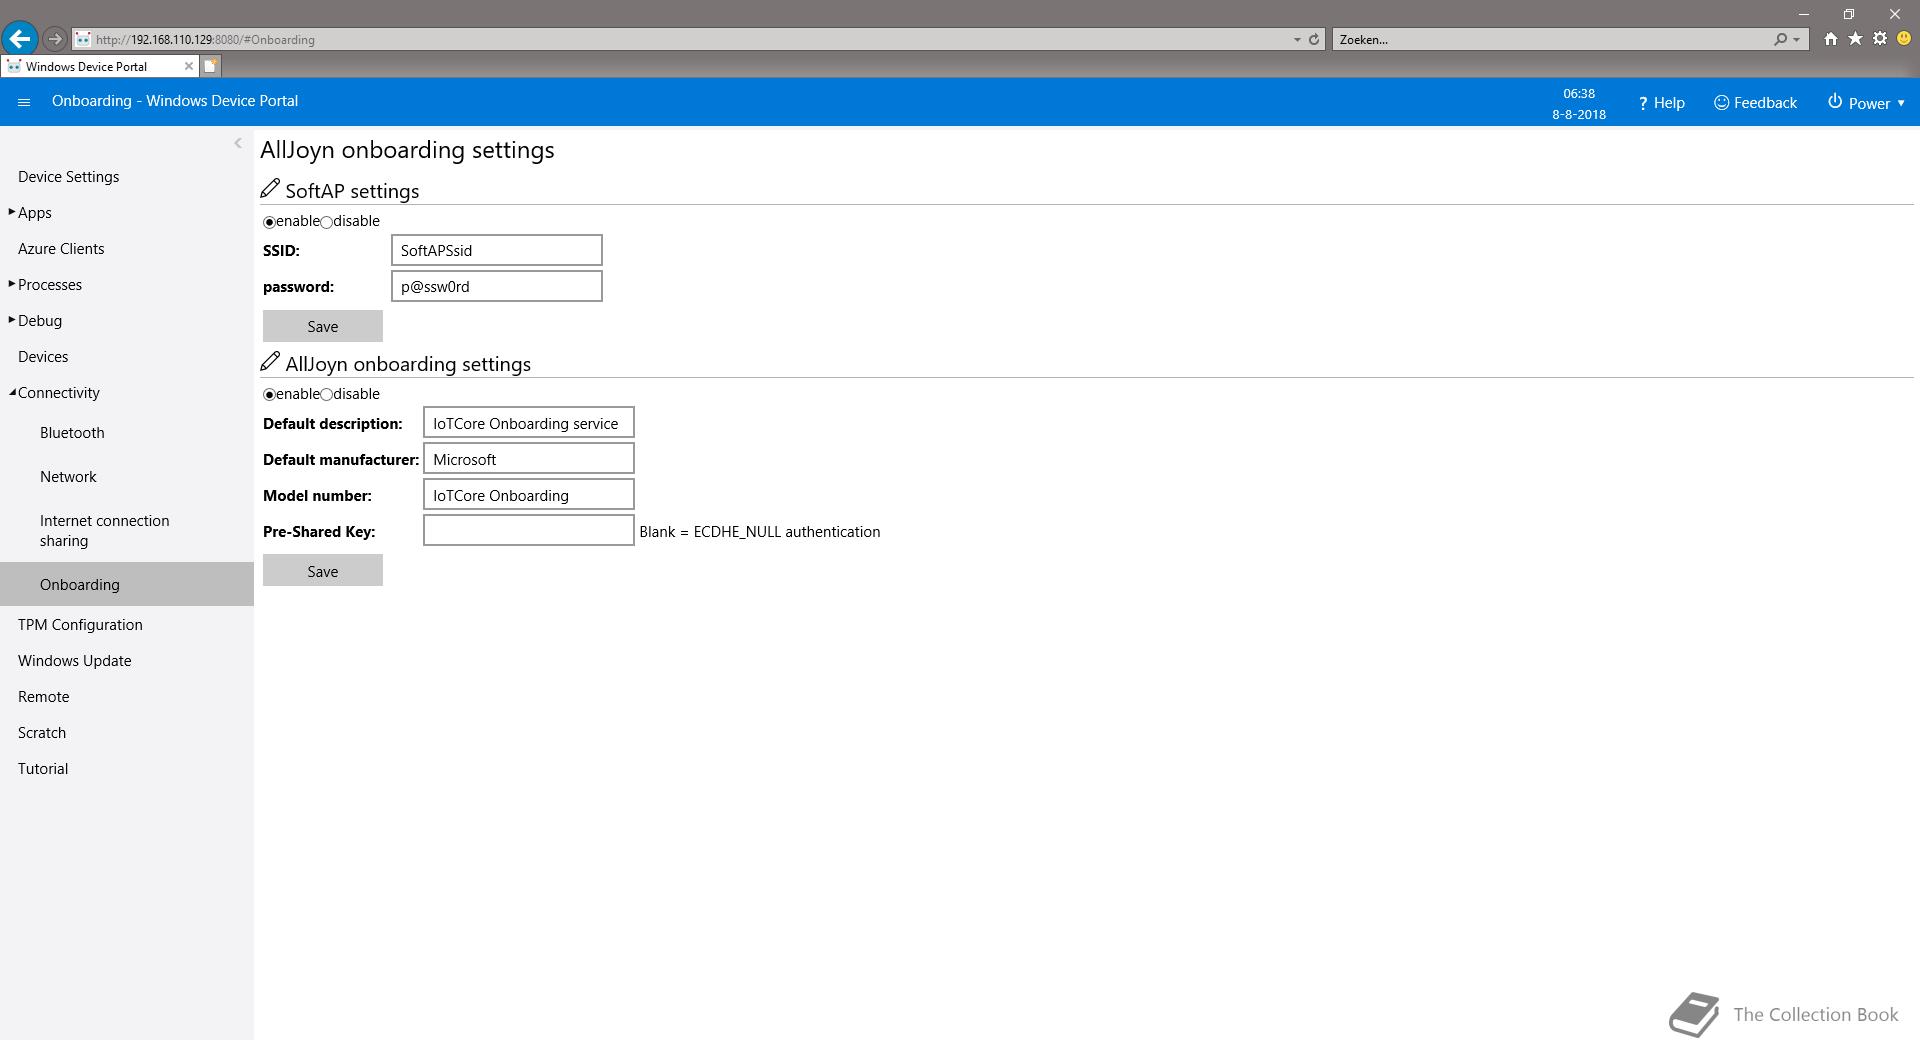This screenshot has width=1920, height=1040.
Task: Collapse the Connectivity tree node
Action: (12, 392)
